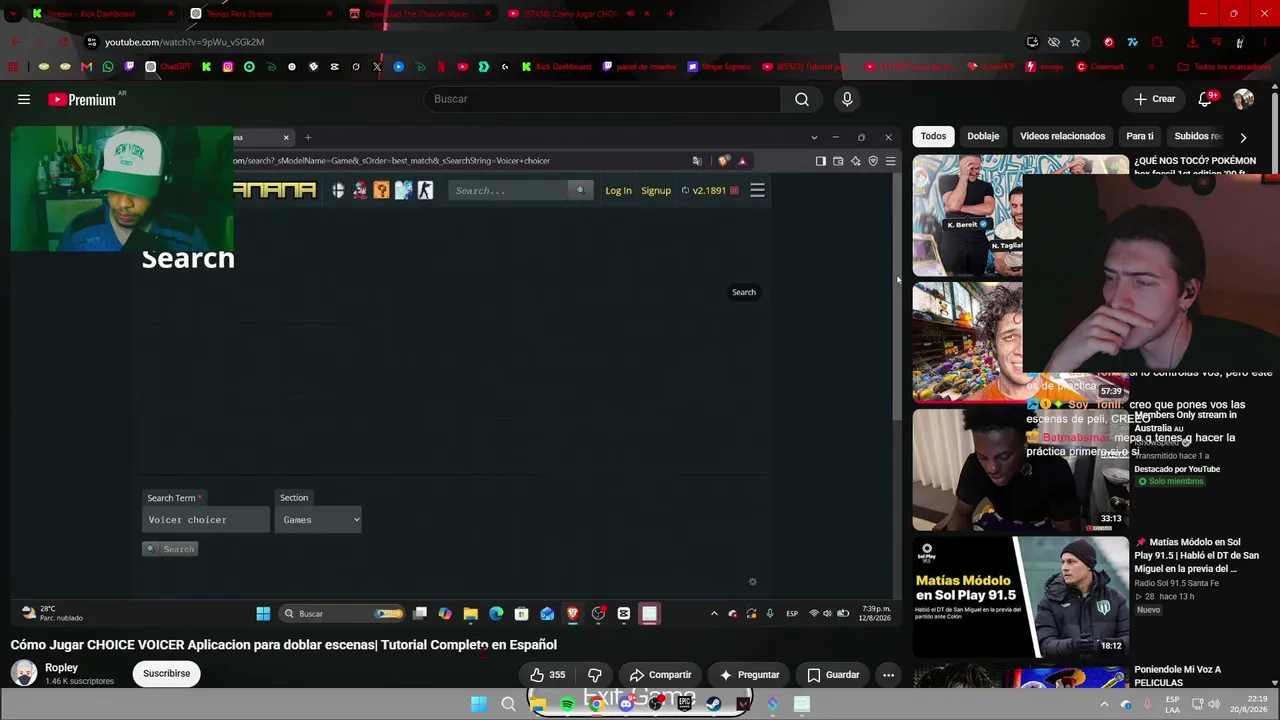Open the Matías Módolo video thumbnail

tap(1020, 596)
